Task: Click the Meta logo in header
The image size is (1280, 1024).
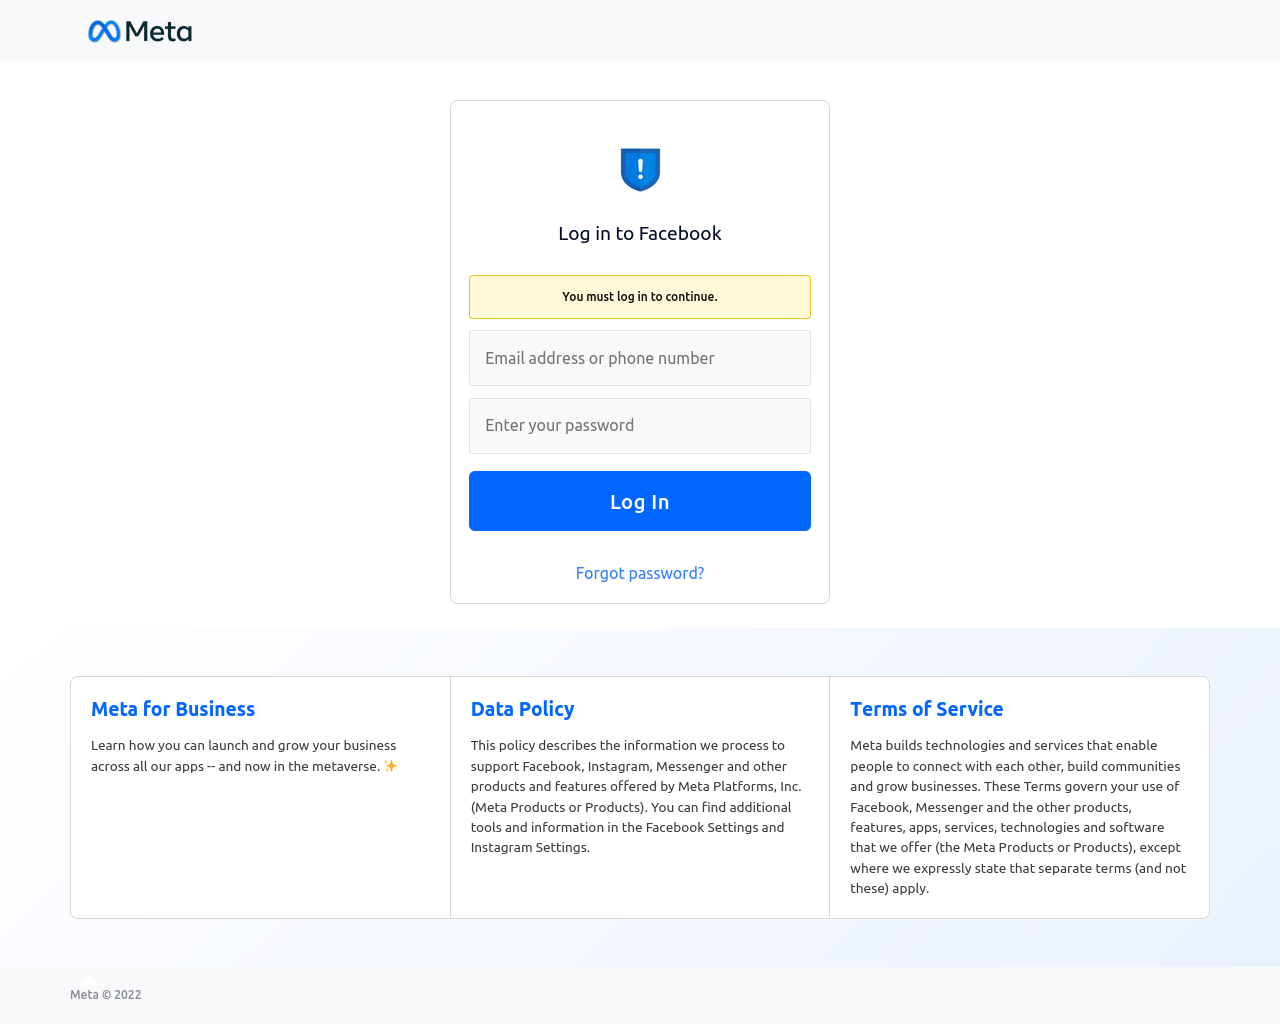Action: click(x=140, y=31)
